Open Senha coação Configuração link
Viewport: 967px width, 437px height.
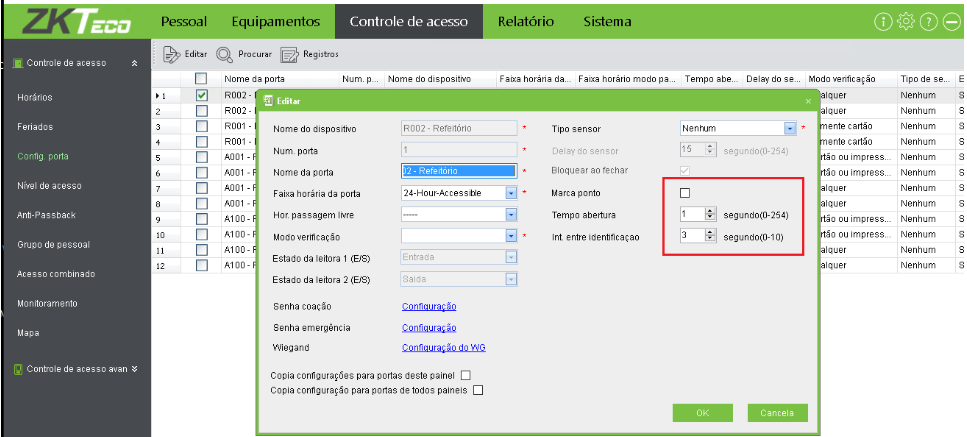[429, 306]
